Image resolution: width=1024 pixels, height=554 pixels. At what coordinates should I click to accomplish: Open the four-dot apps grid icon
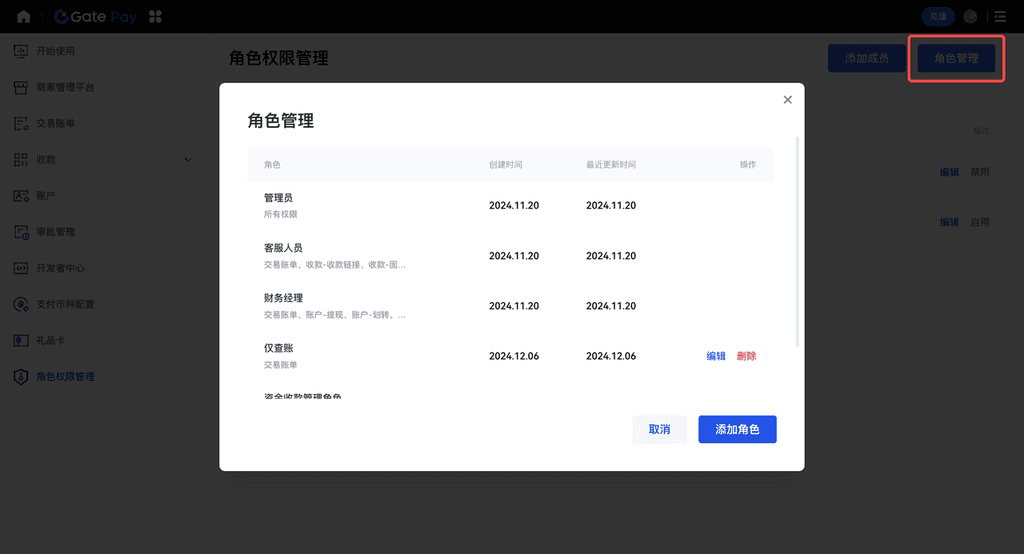pos(154,16)
